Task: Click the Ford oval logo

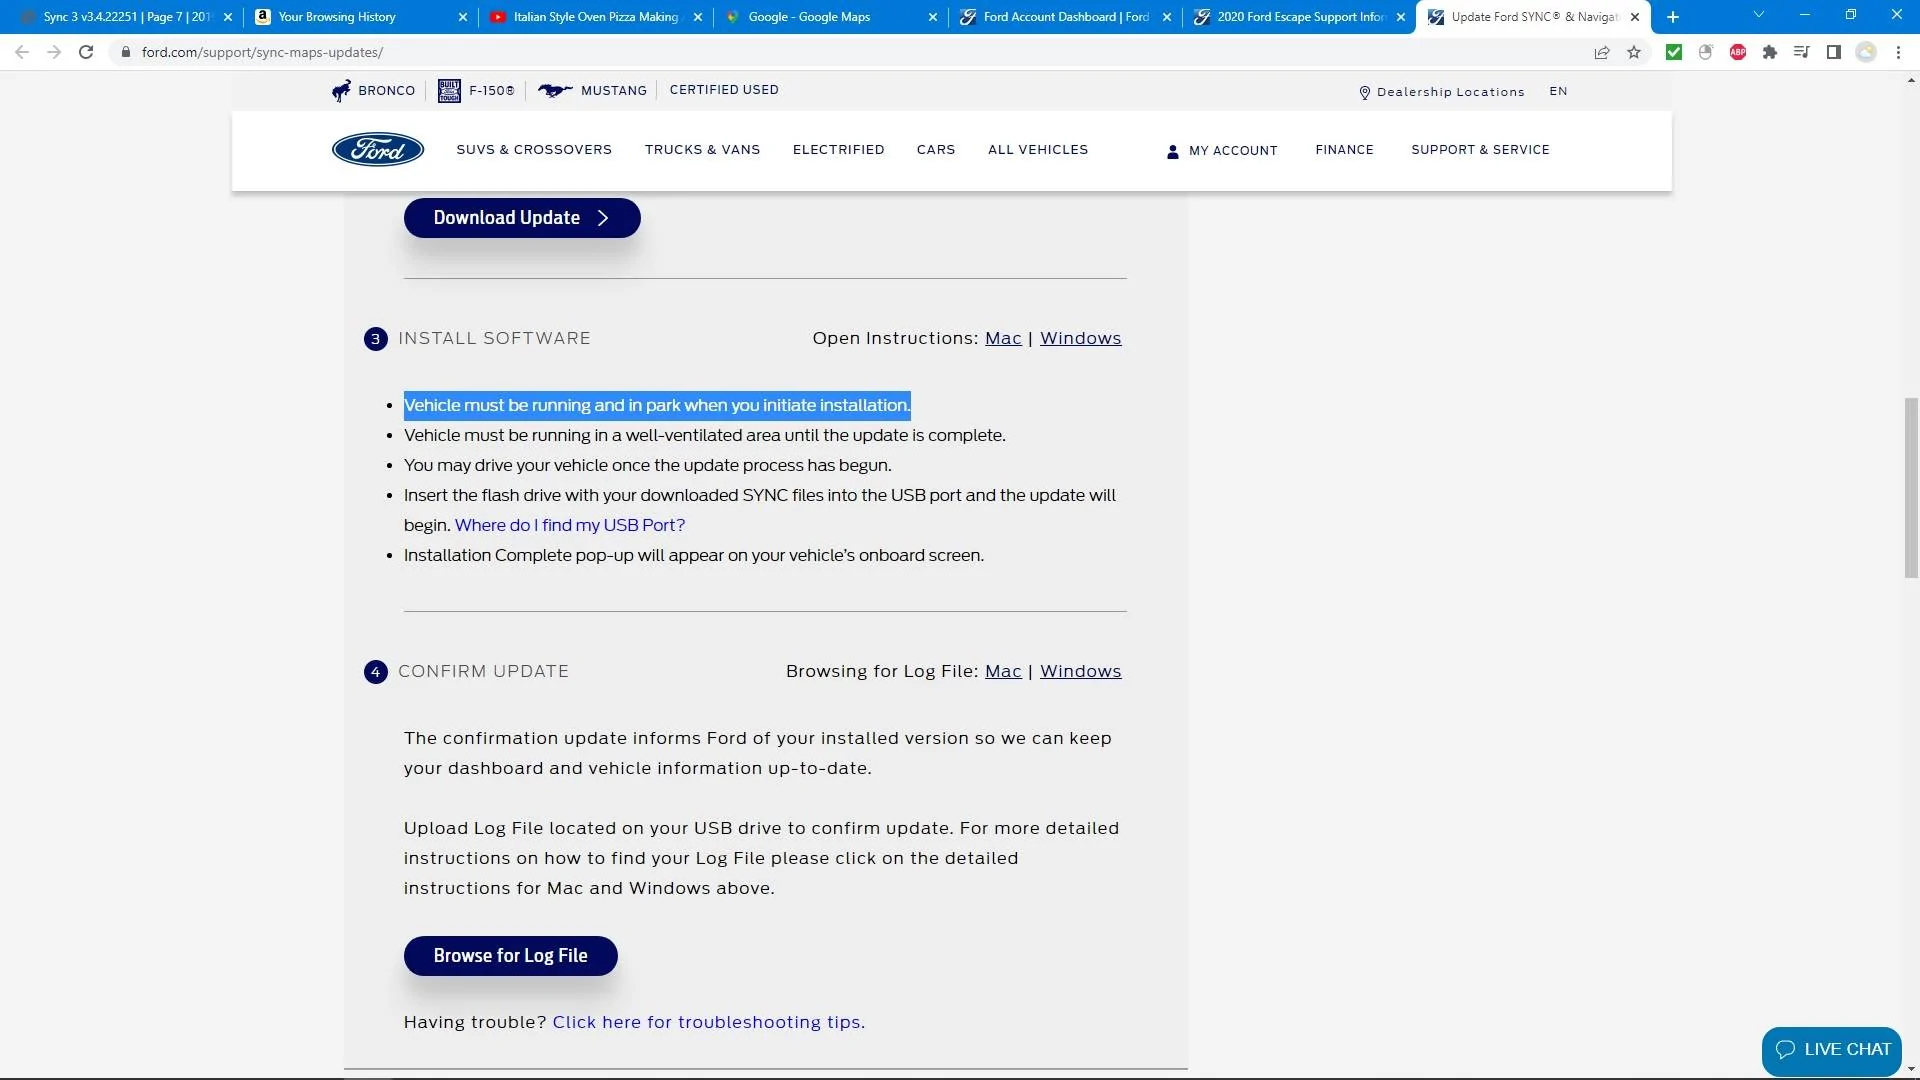Action: [x=378, y=150]
